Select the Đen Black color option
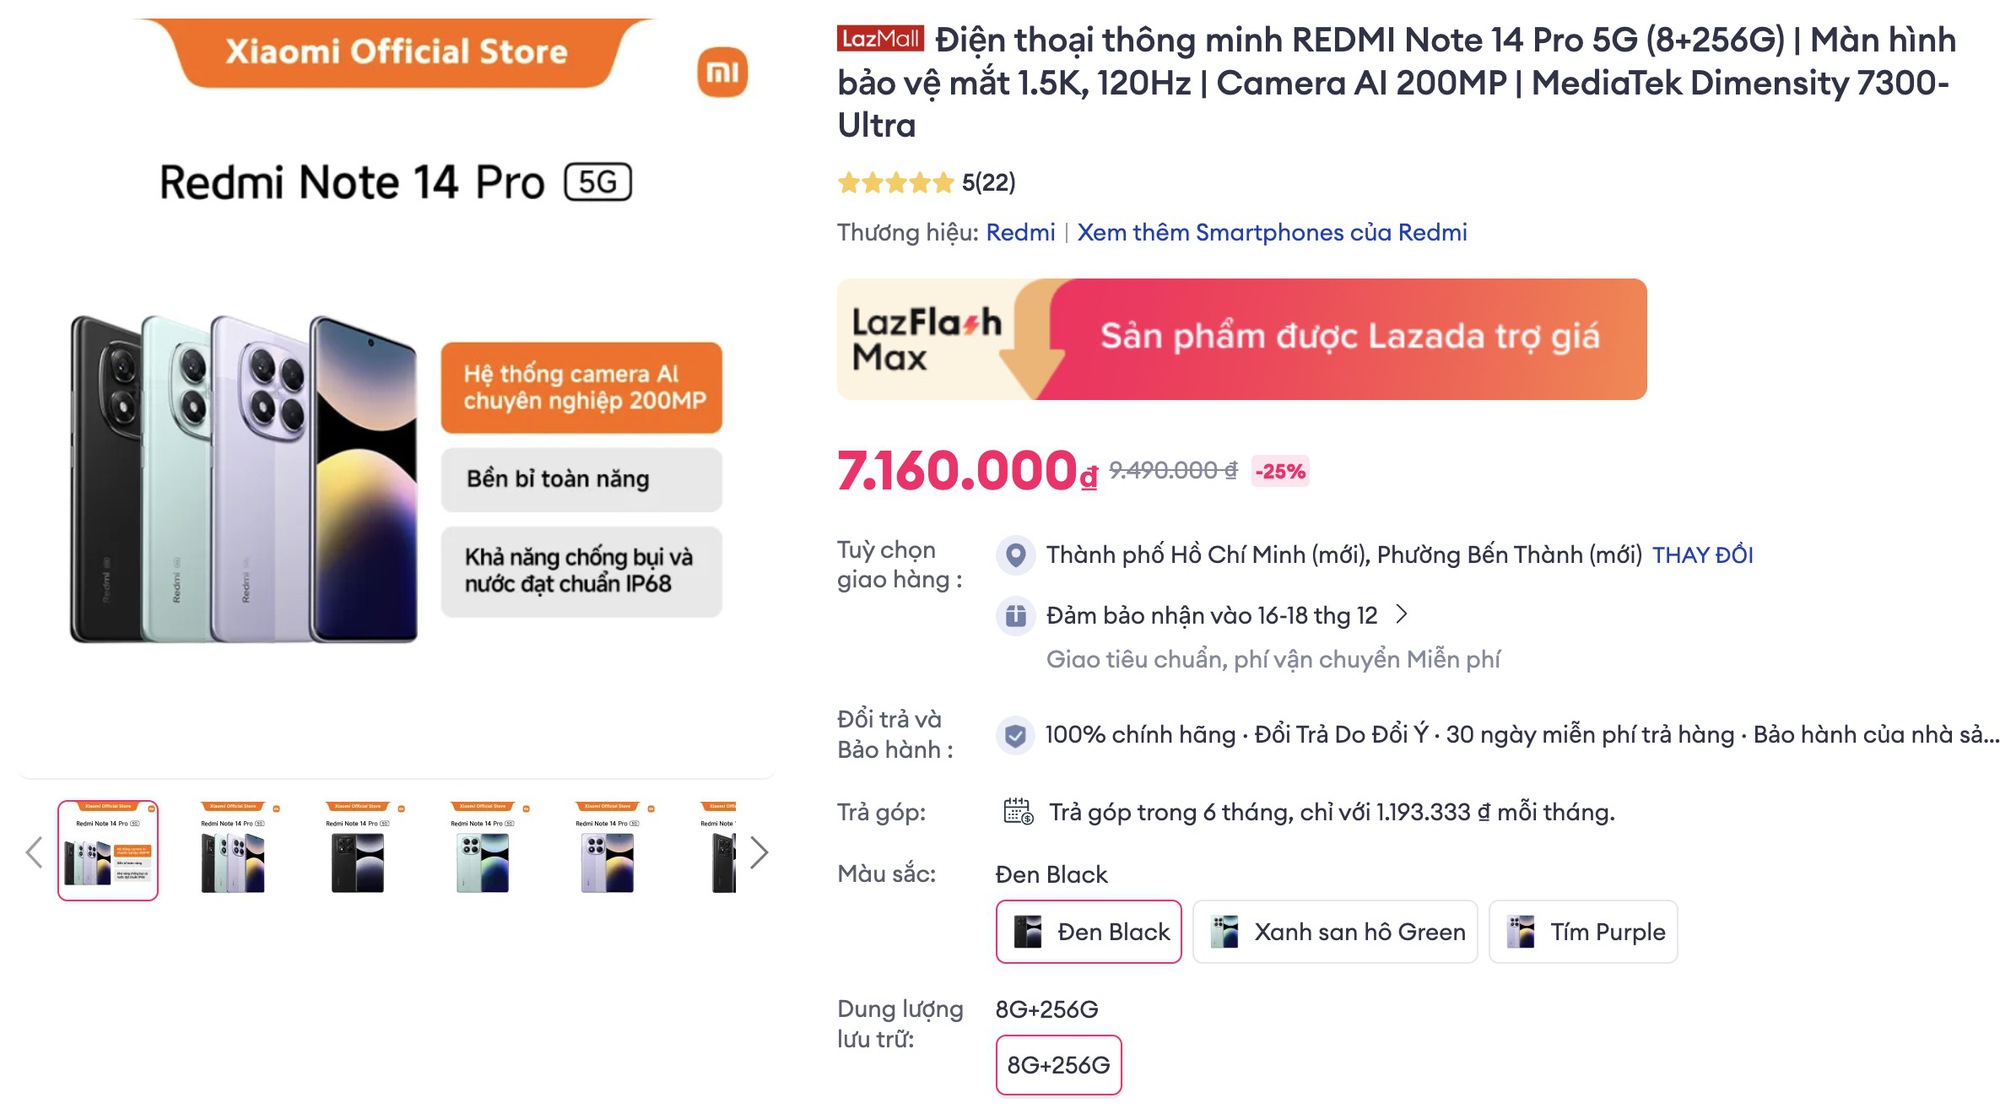This screenshot has height=1114, width=2000. pyautogui.click(x=1088, y=932)
